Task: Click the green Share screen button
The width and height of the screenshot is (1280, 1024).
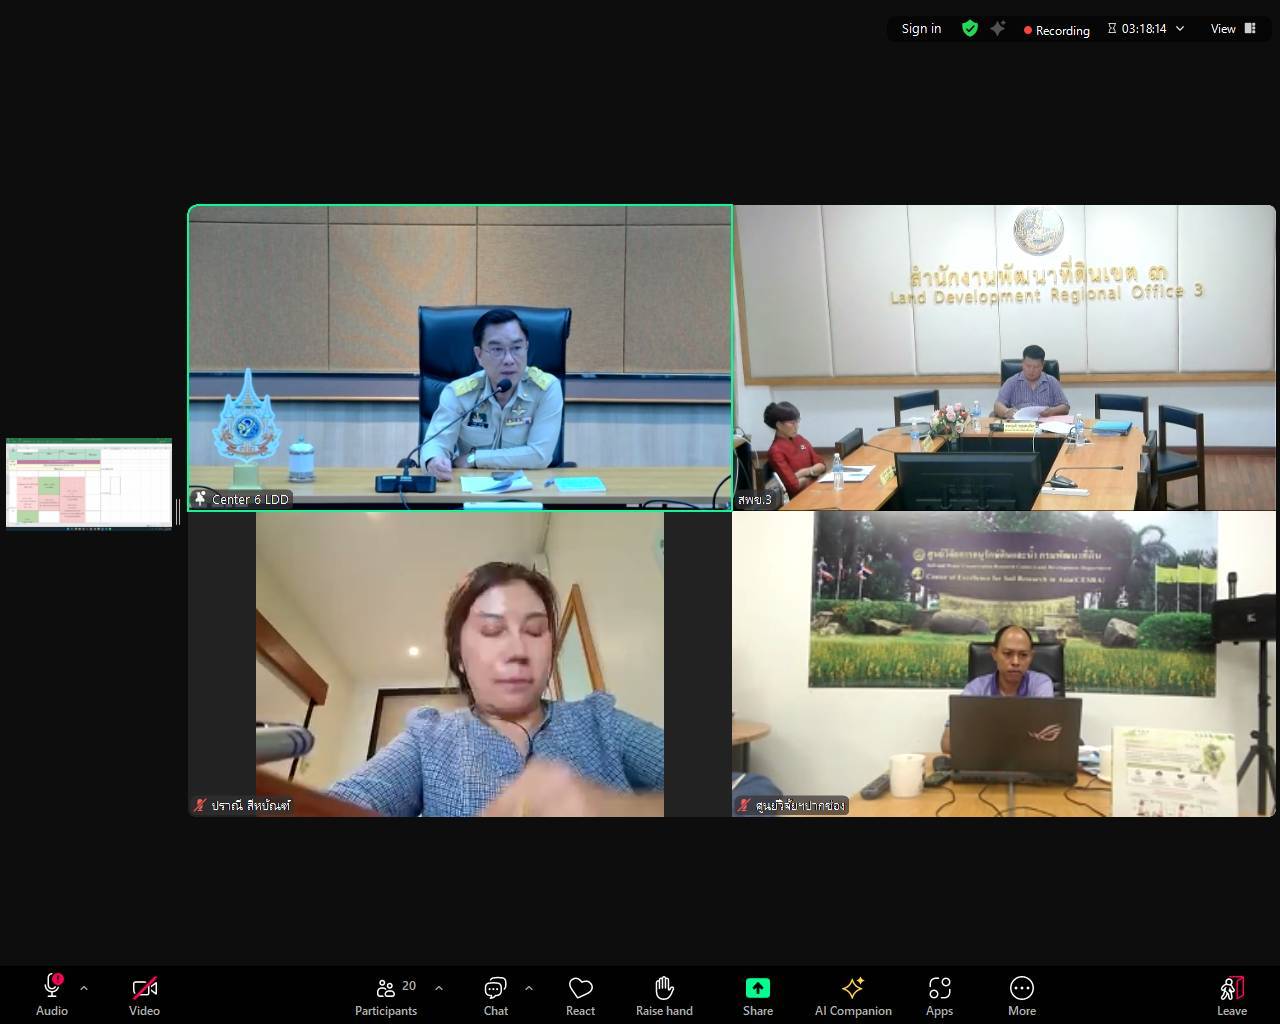Action: (758, 996)
